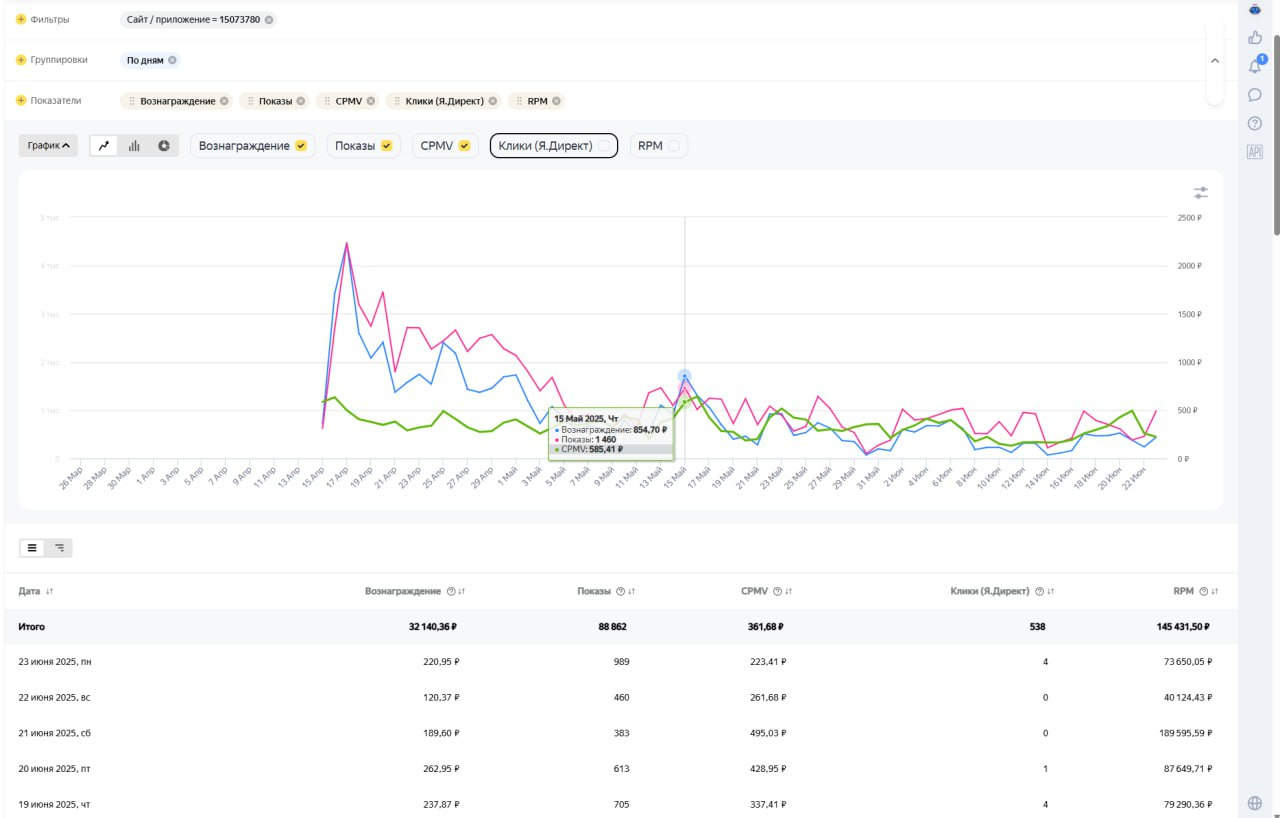Viewport: 1280px width, 818px height.
Task: Switch to pie chart view
Action: click(163, 146)
